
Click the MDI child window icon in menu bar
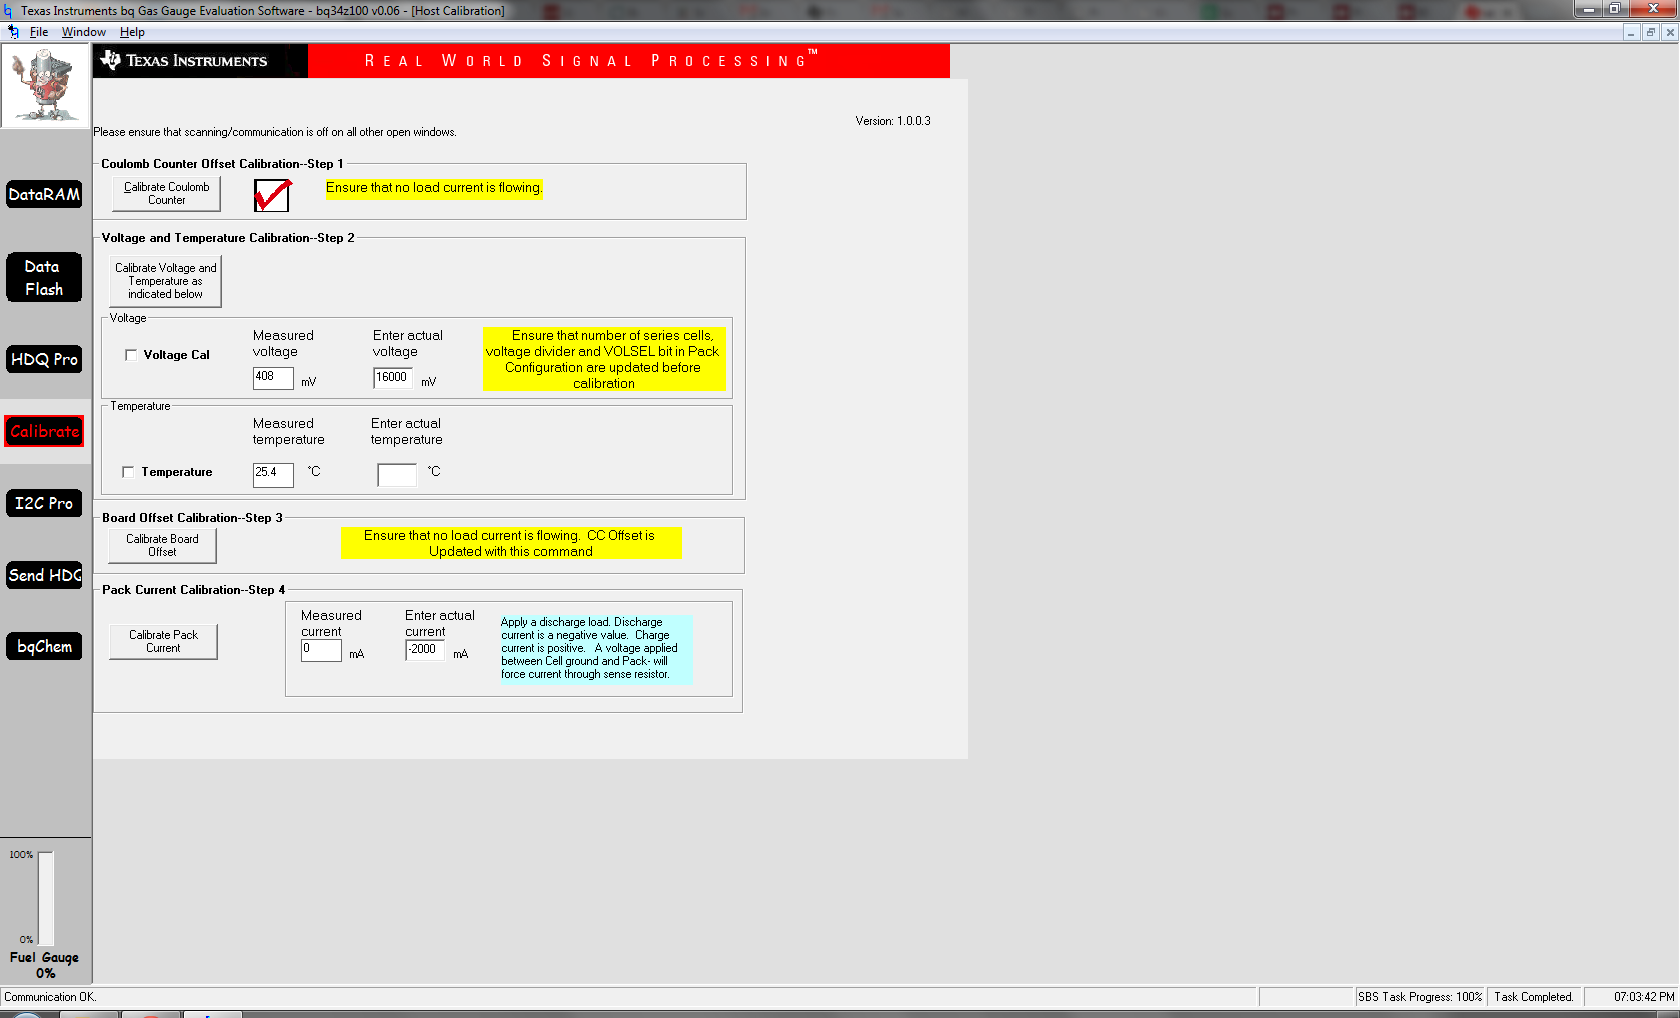[13, 32]
